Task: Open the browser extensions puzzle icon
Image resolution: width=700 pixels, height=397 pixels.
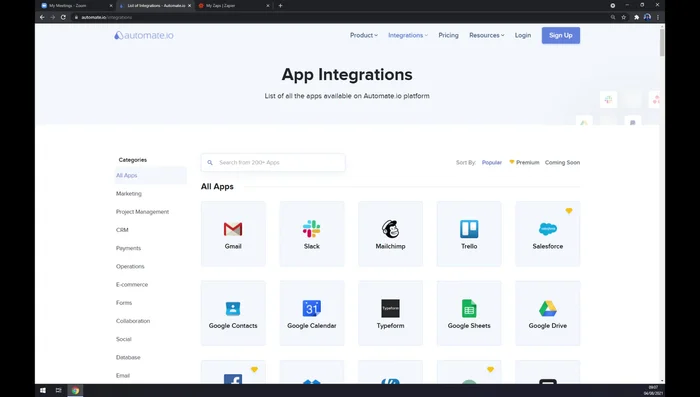Action: 636,17
